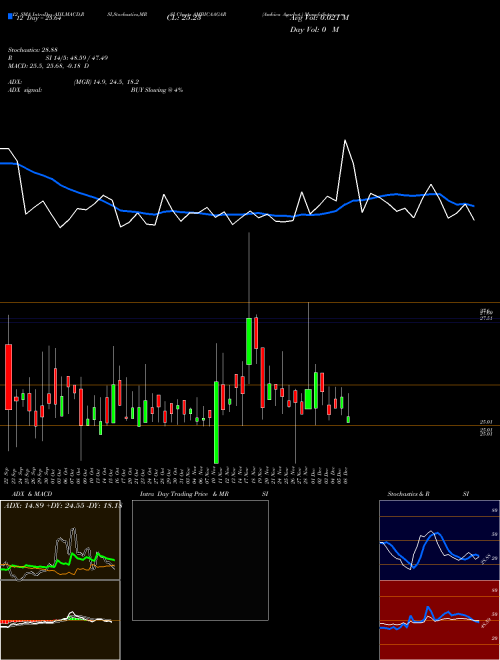
Task: Click the empty Intra Day Trading Price panel
Action: point(200,560)
